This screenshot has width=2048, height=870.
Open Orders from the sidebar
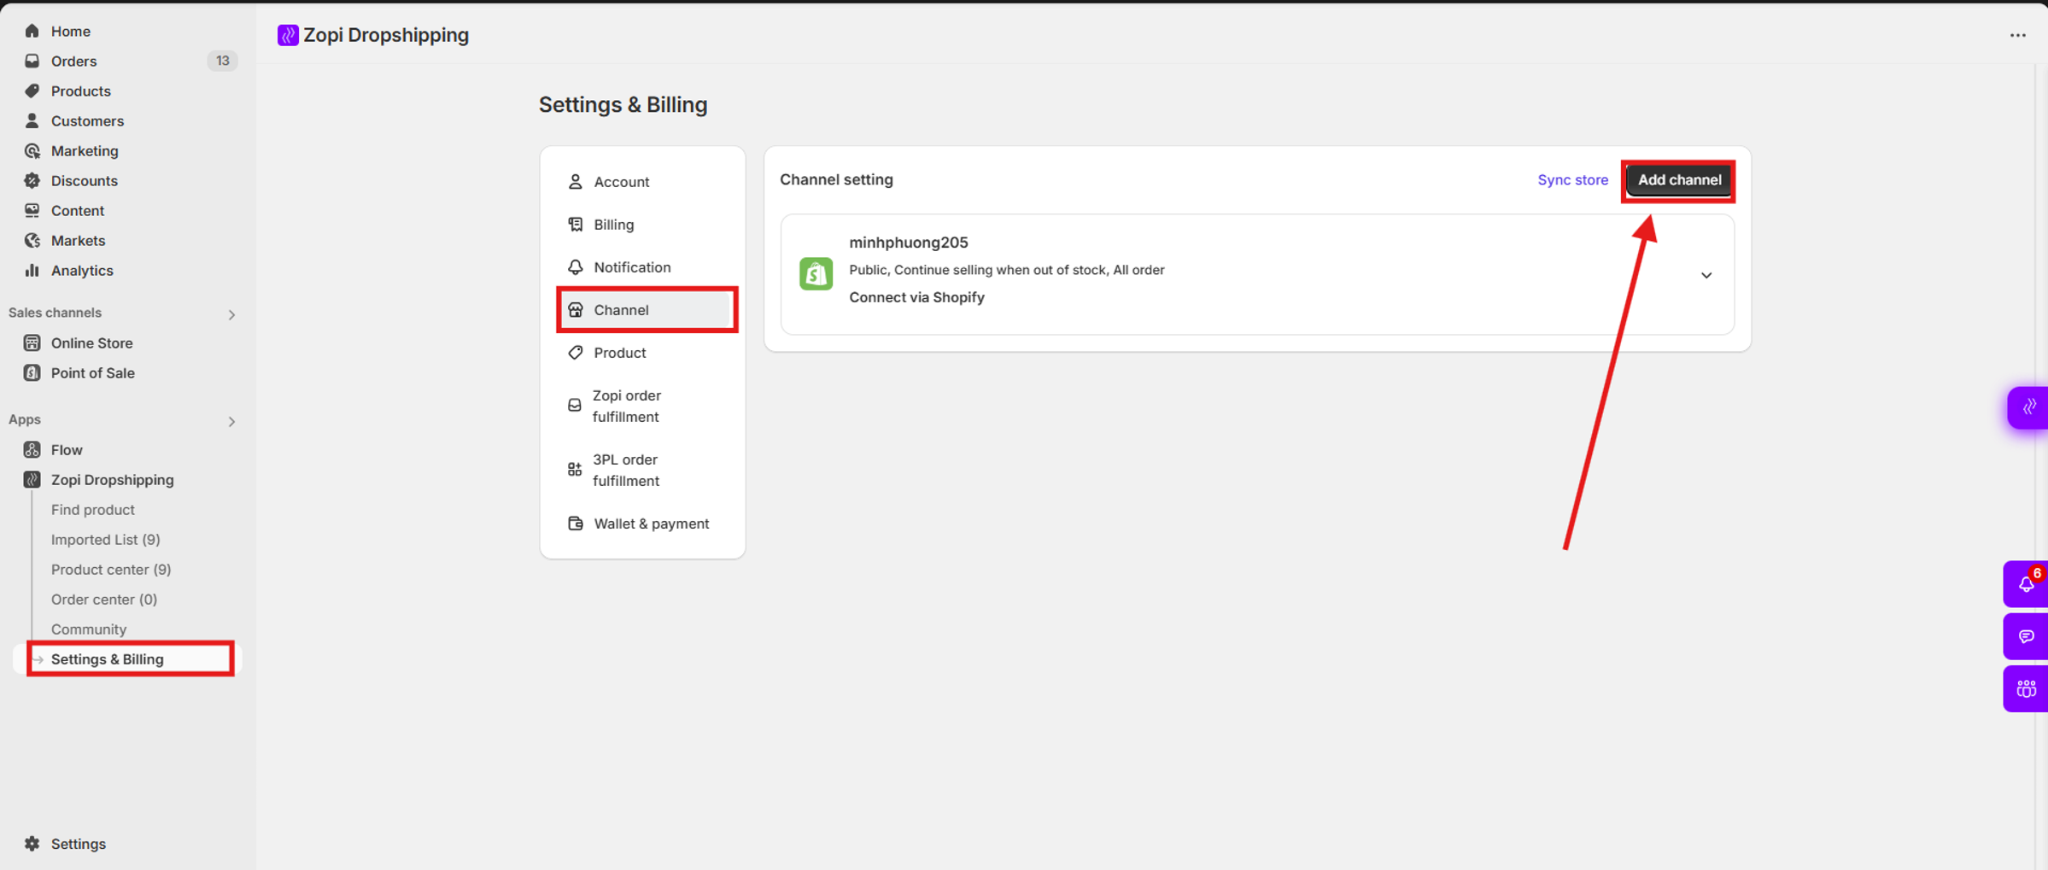(74, 61)
